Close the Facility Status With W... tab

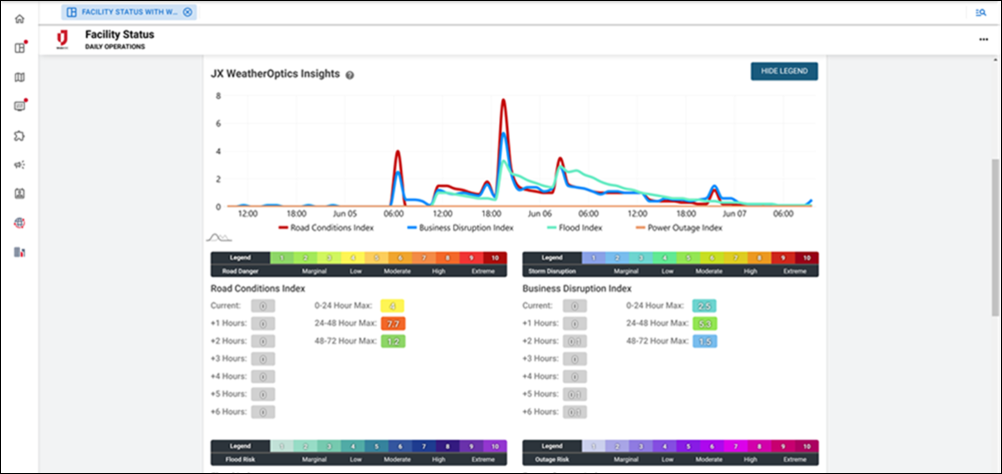click(x=187, y=12)
